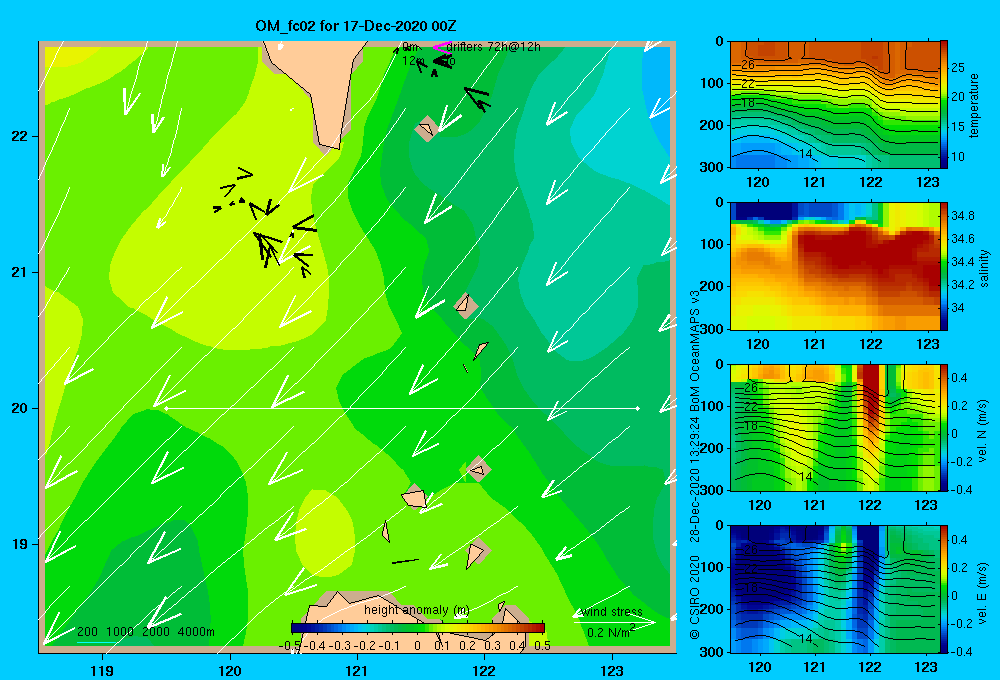
Task: Click the right endpoint of the transect line
Action: pyautogui.click(x=638, y=408)
